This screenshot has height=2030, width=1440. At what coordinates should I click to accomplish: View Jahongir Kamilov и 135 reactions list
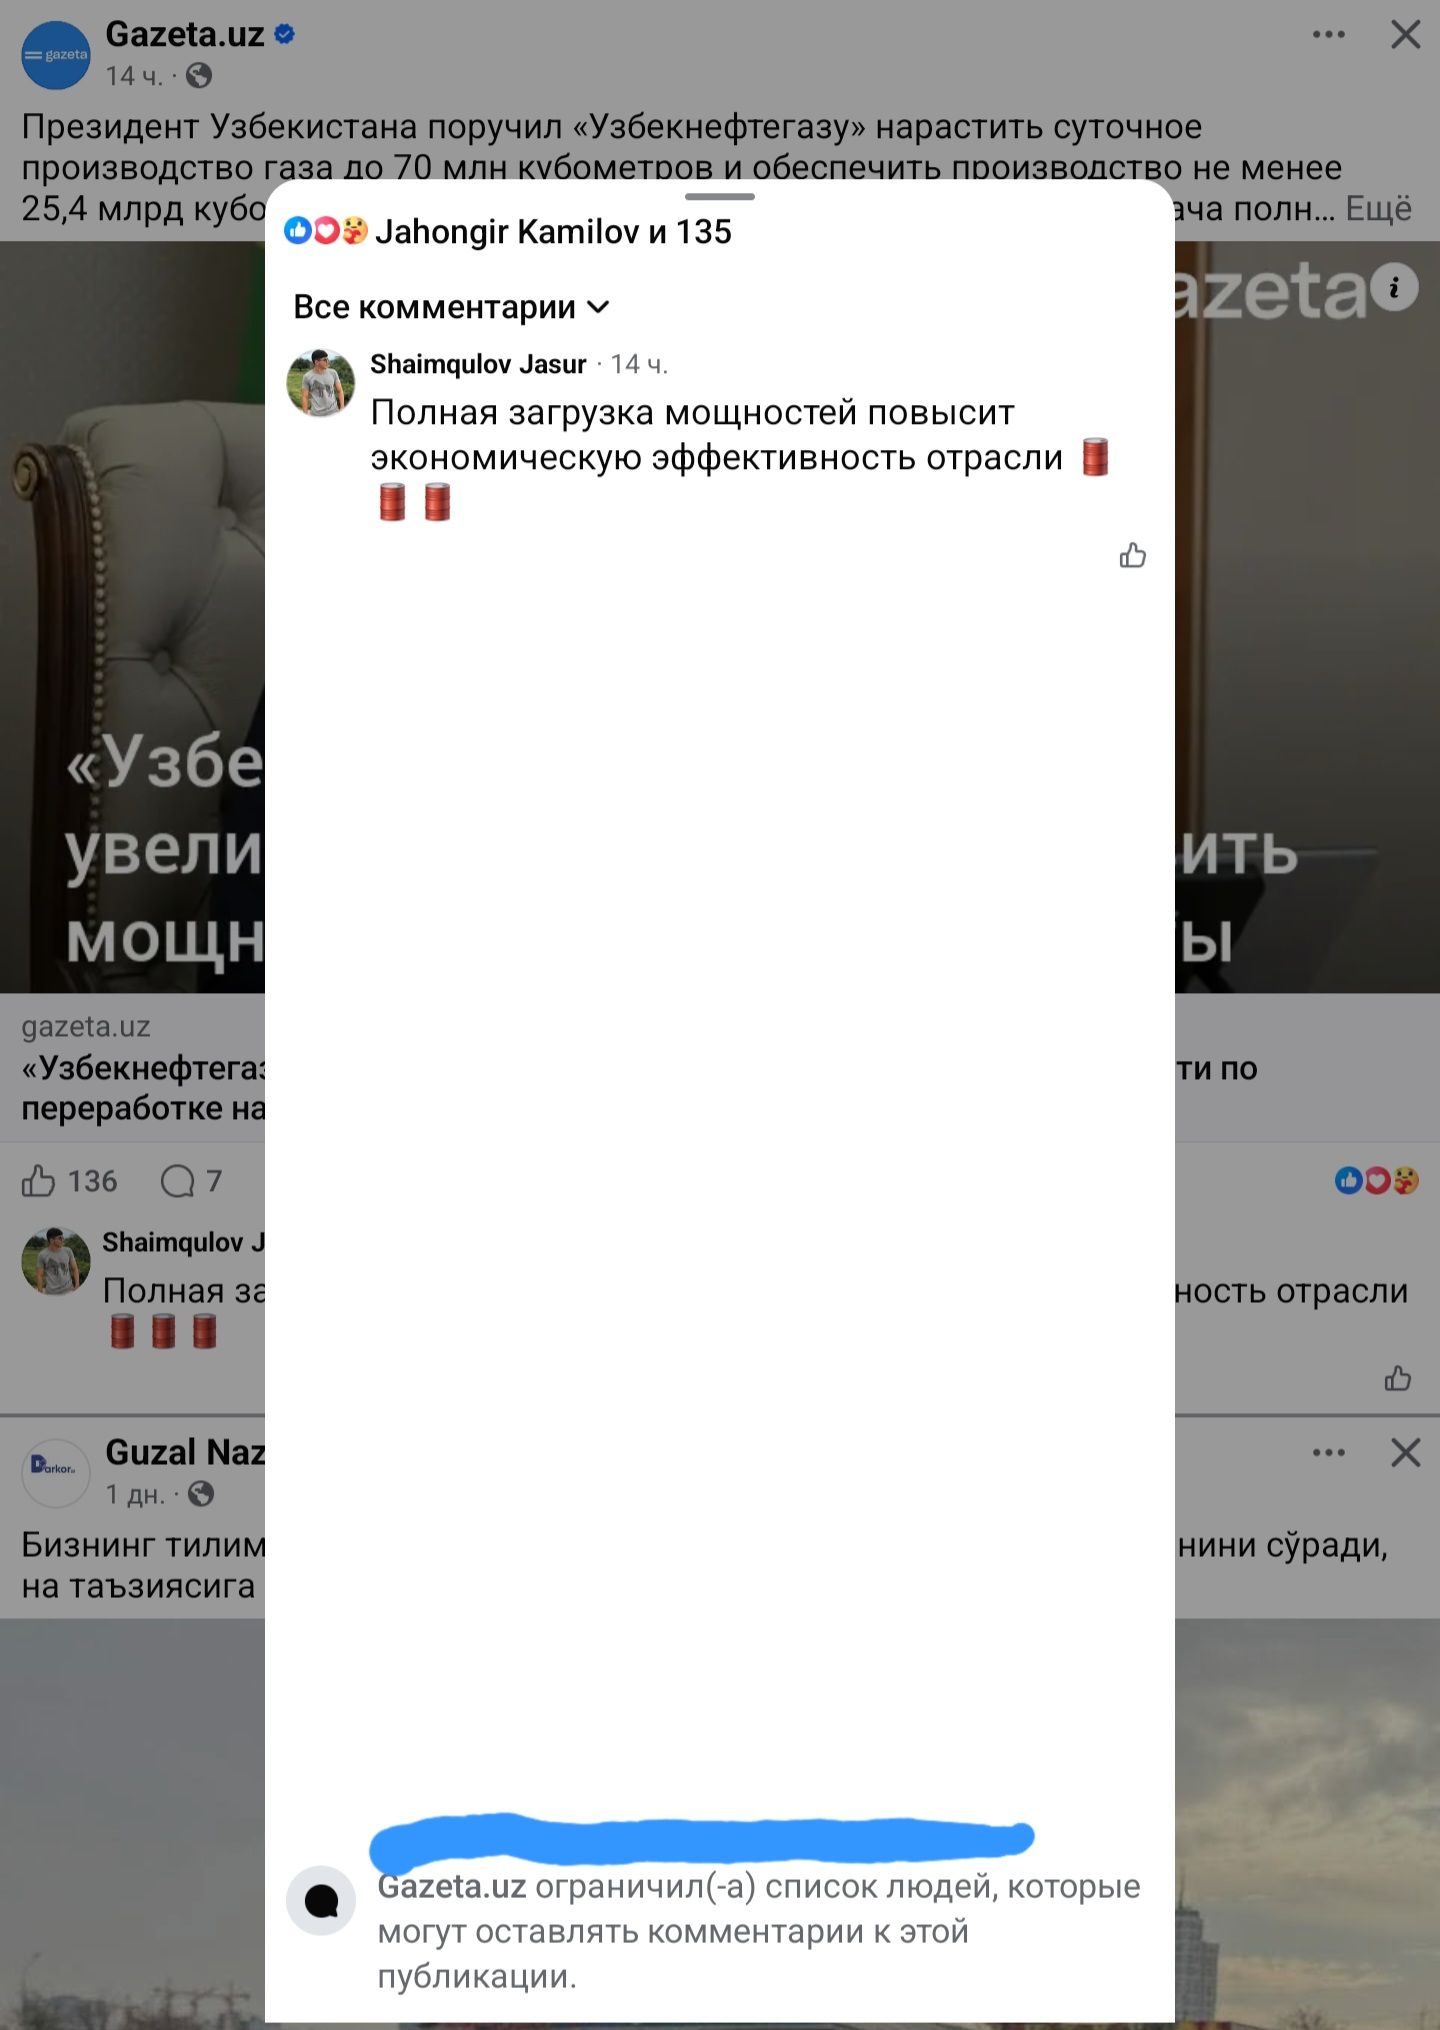(x=553, y=232)
